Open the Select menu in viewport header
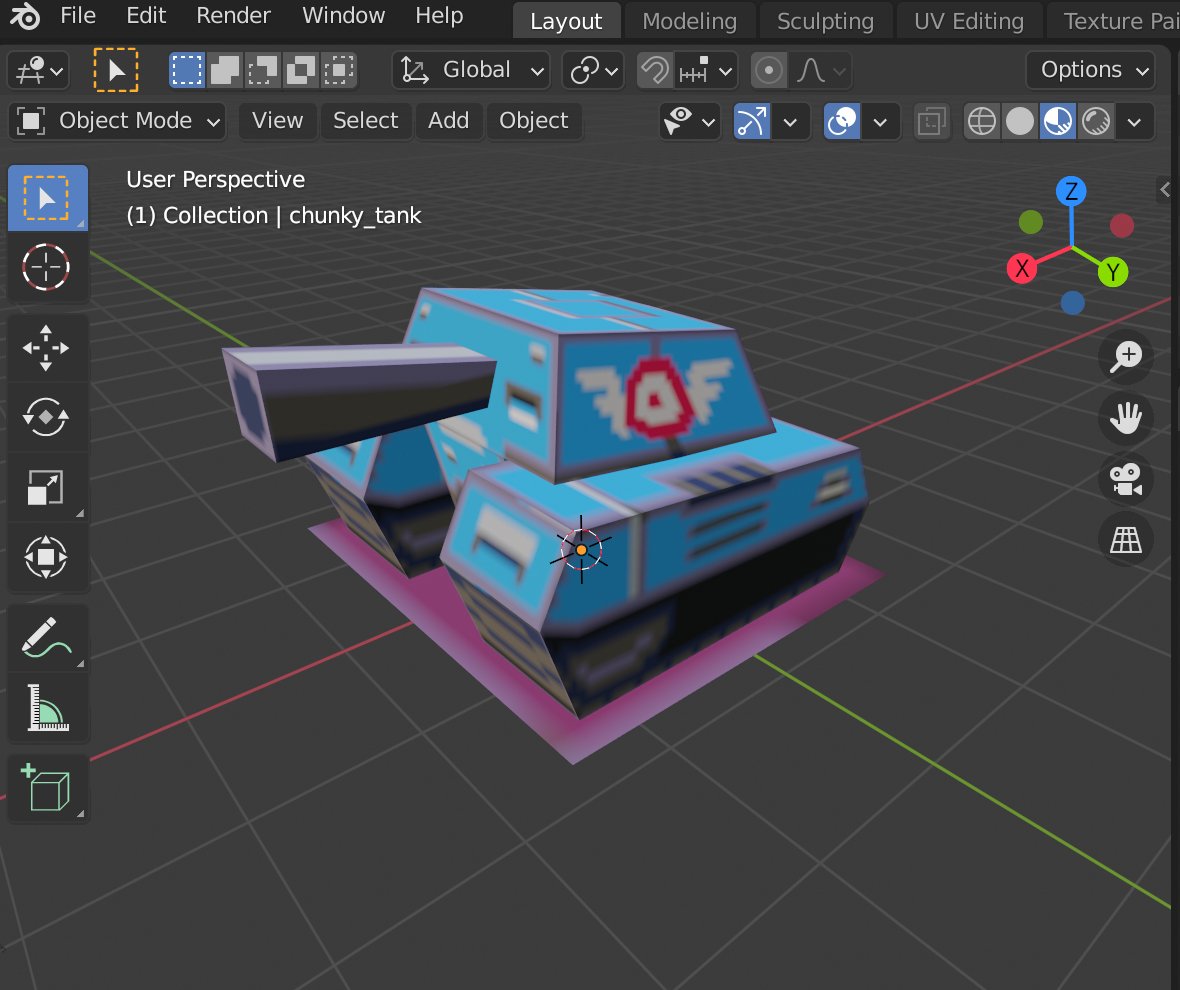 (366, 121)
